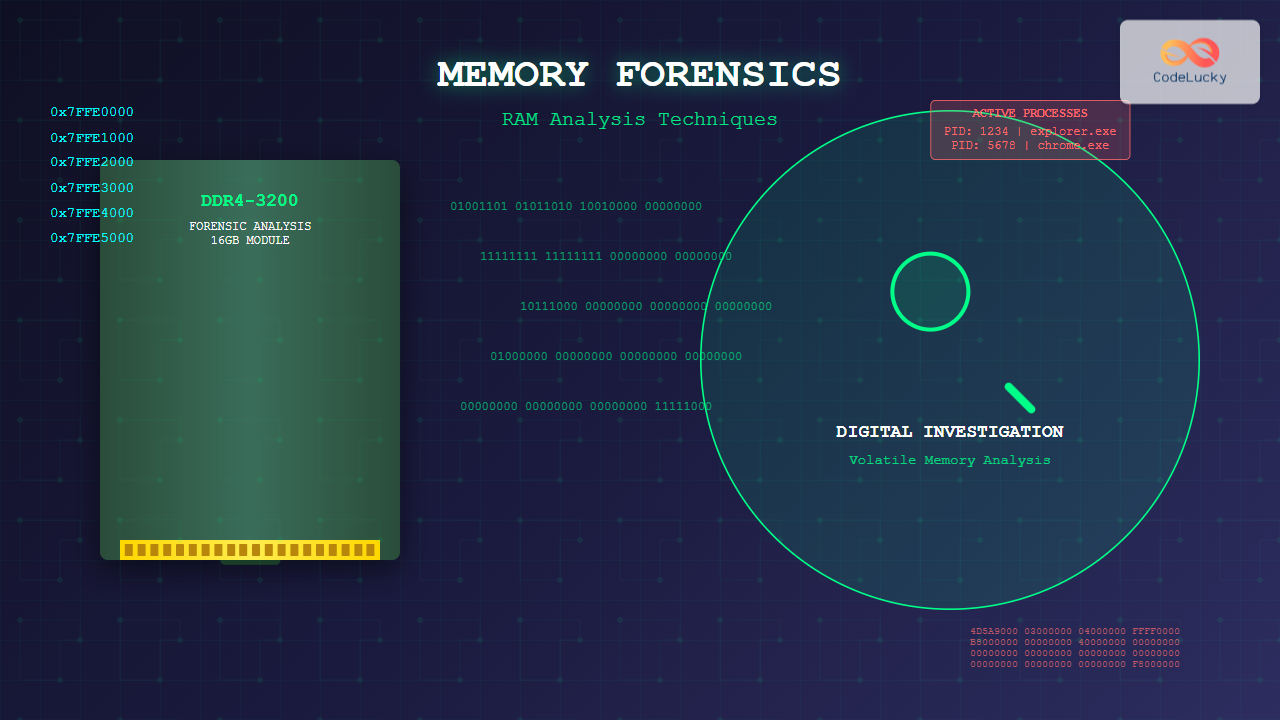The height and width of the screenshot is (720, 1280).
Task: Select memory address 0x7FFE4000
Action: coord(92,213)
